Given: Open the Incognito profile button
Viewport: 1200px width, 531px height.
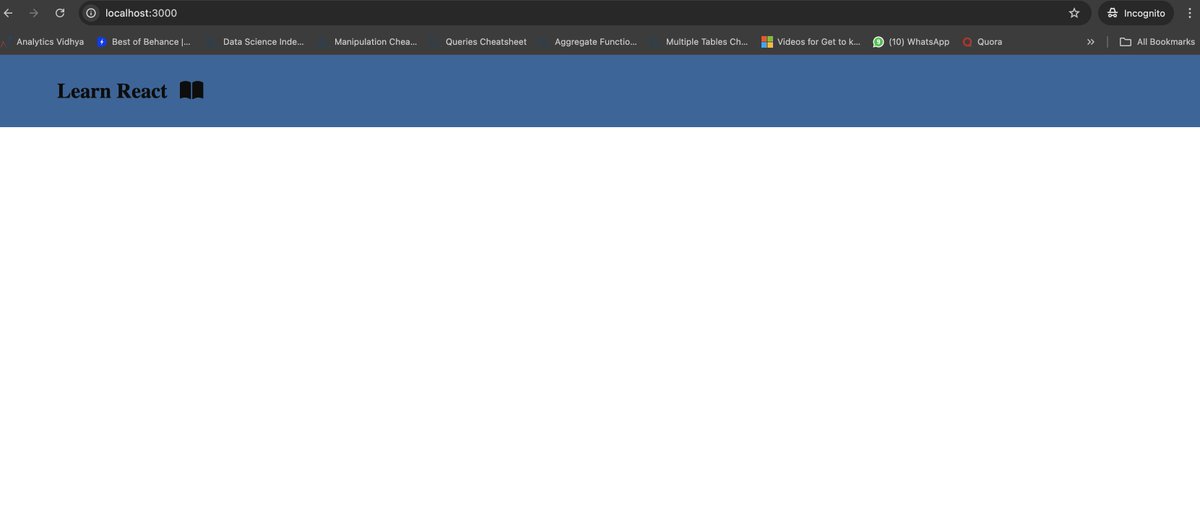Looking at the screenshot, I should click(1135, 13).
